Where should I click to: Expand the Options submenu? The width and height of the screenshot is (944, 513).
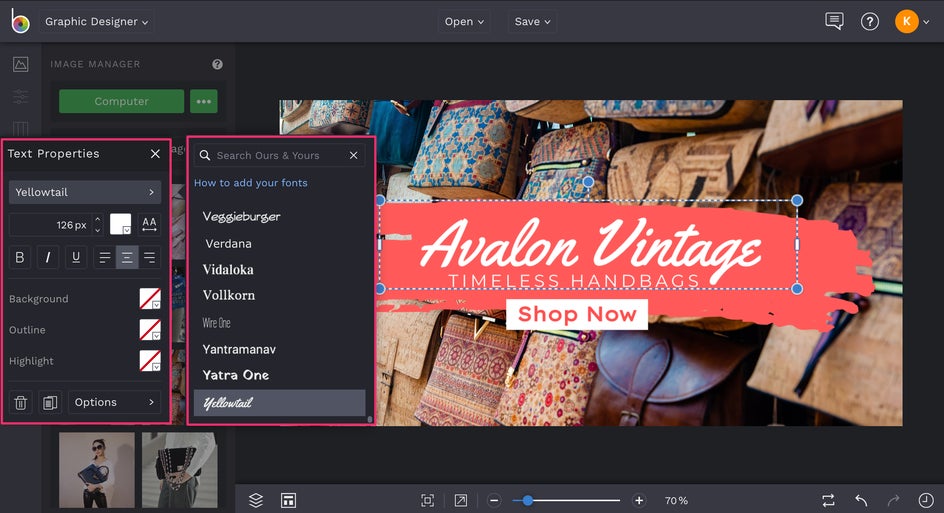pyautogui.click(x=114, y=402)
